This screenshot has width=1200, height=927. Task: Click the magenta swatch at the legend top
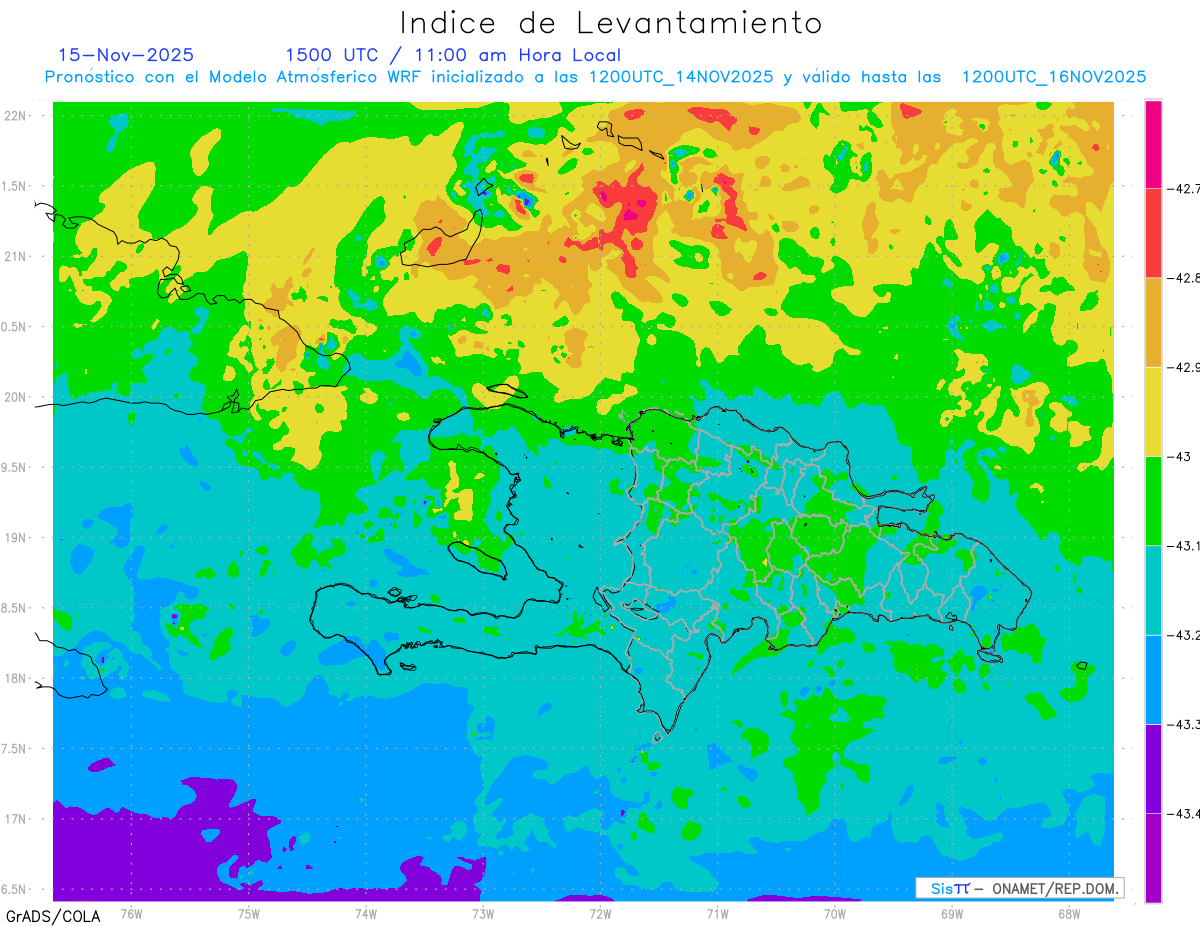point(1153,143)
